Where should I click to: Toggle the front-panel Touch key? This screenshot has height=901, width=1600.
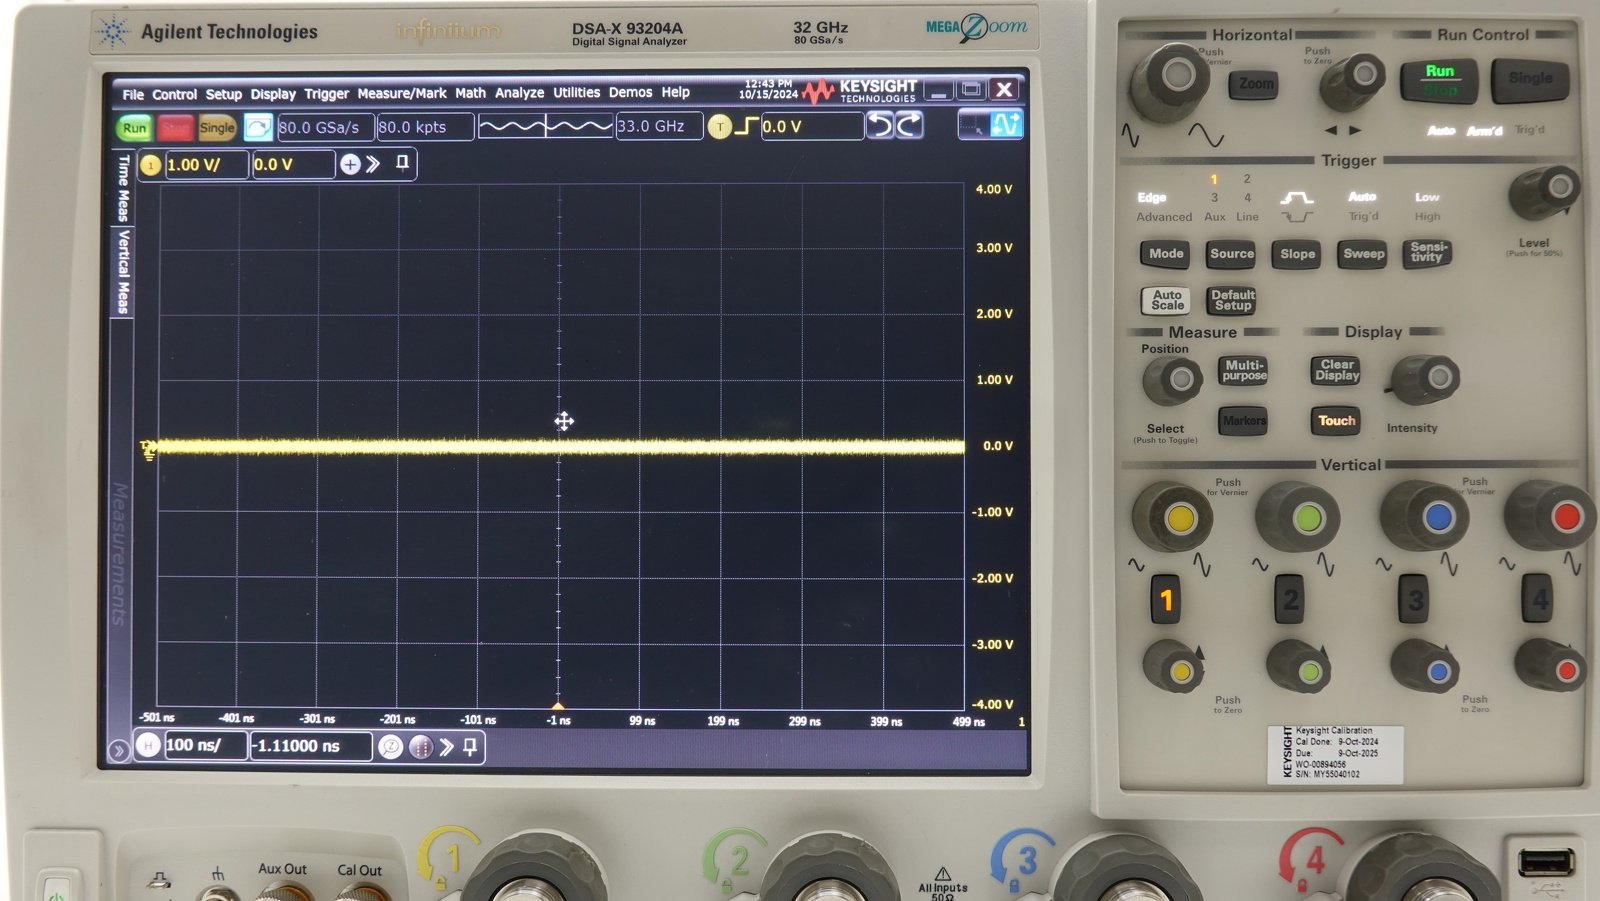click(x=1336, y=421)
